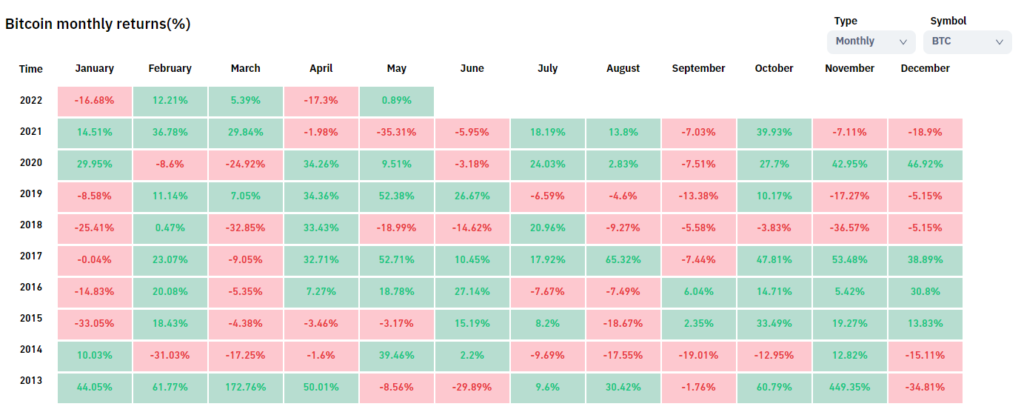Click the November column header

pos(849,68)
